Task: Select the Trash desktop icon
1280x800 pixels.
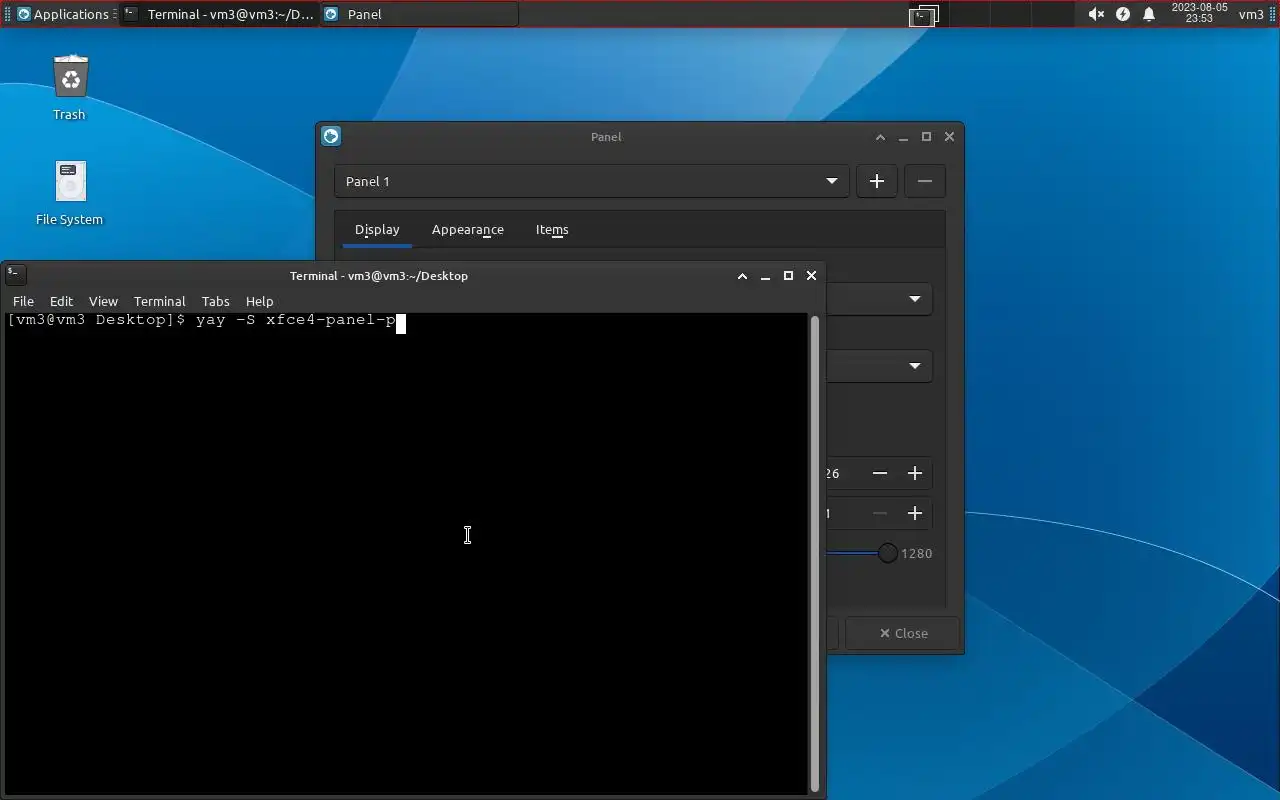Action: (x=70, y=88)
